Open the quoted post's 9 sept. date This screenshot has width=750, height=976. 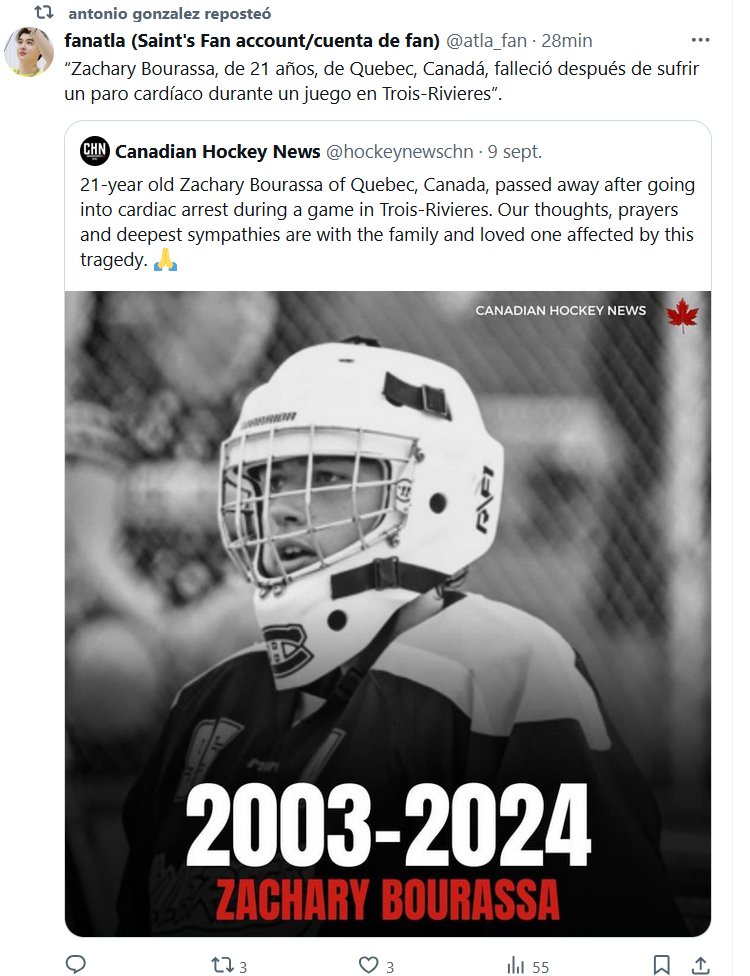[515, 151]
